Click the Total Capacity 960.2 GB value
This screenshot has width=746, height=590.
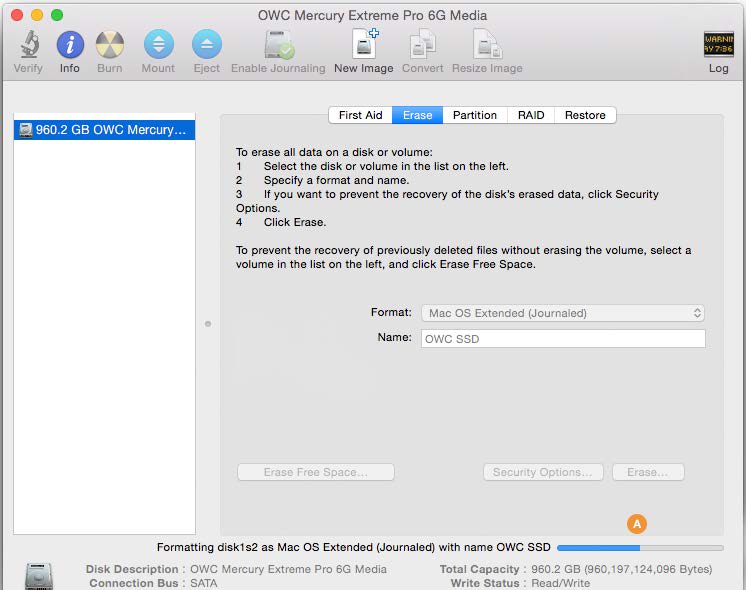[x=621, y=569]
